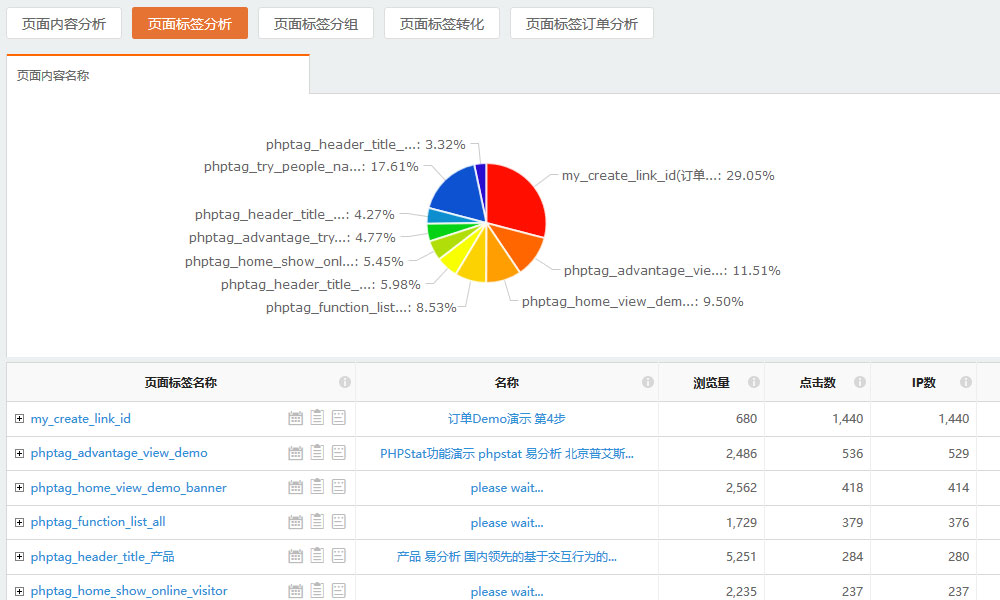Click list-detail icon in phptag_function_list_all row

click(339, 521)
